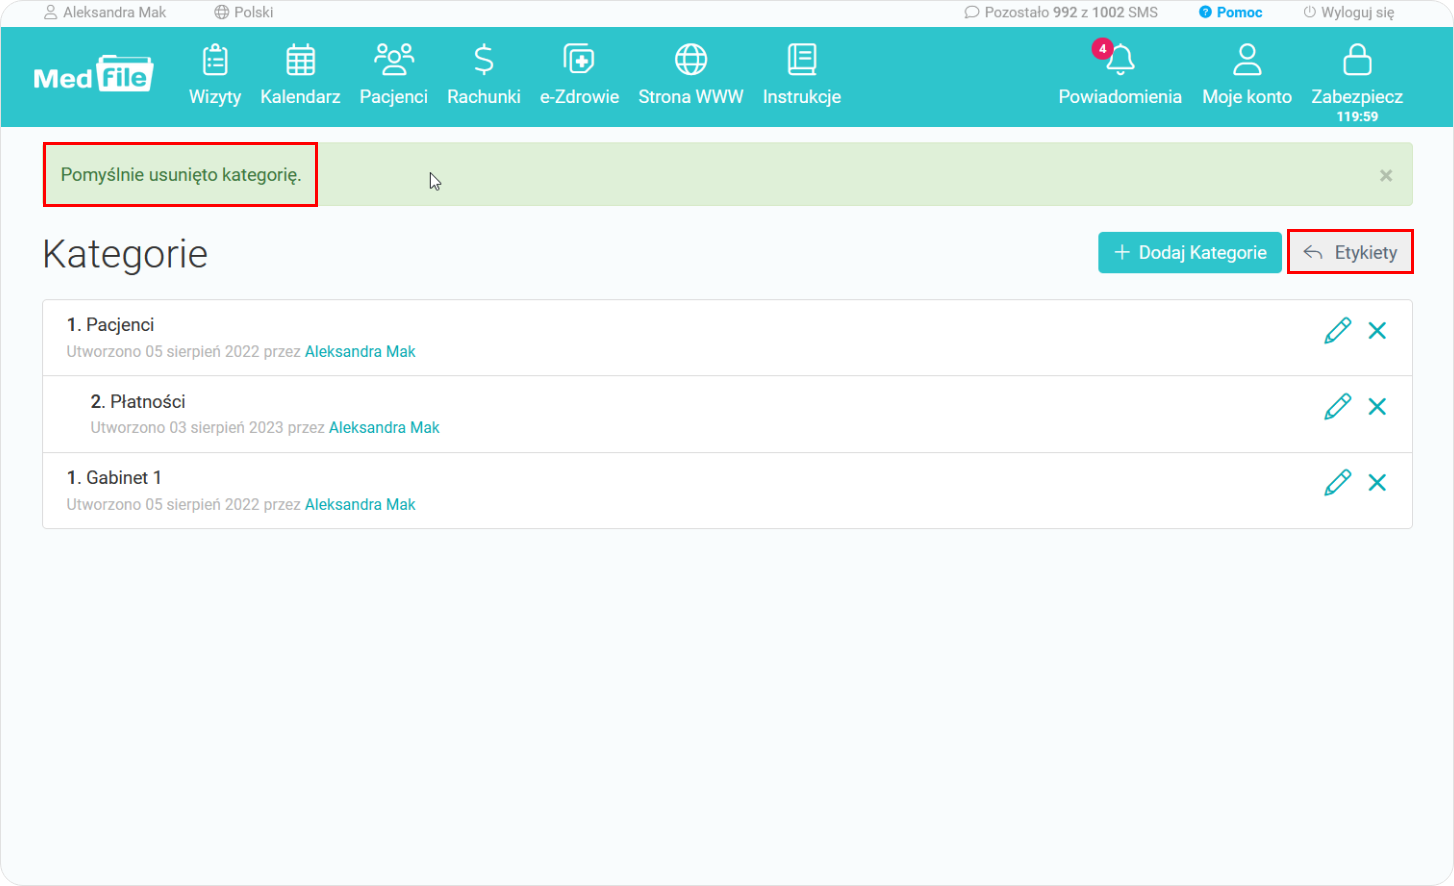This screenshot has height=886, width=1454.
Task: Select the '1. Pacjenci' category title
Action: [111, 325]
